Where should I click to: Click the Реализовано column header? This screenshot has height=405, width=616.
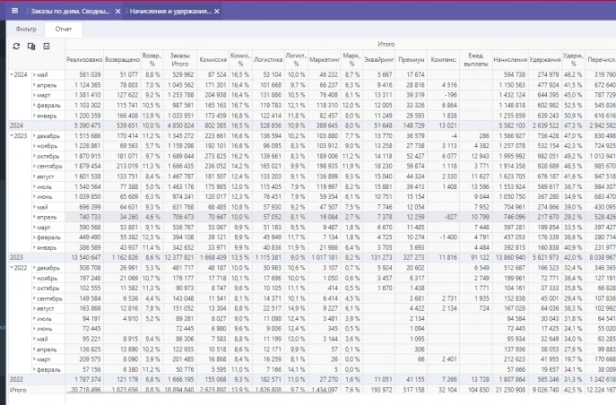pos(84,60)
